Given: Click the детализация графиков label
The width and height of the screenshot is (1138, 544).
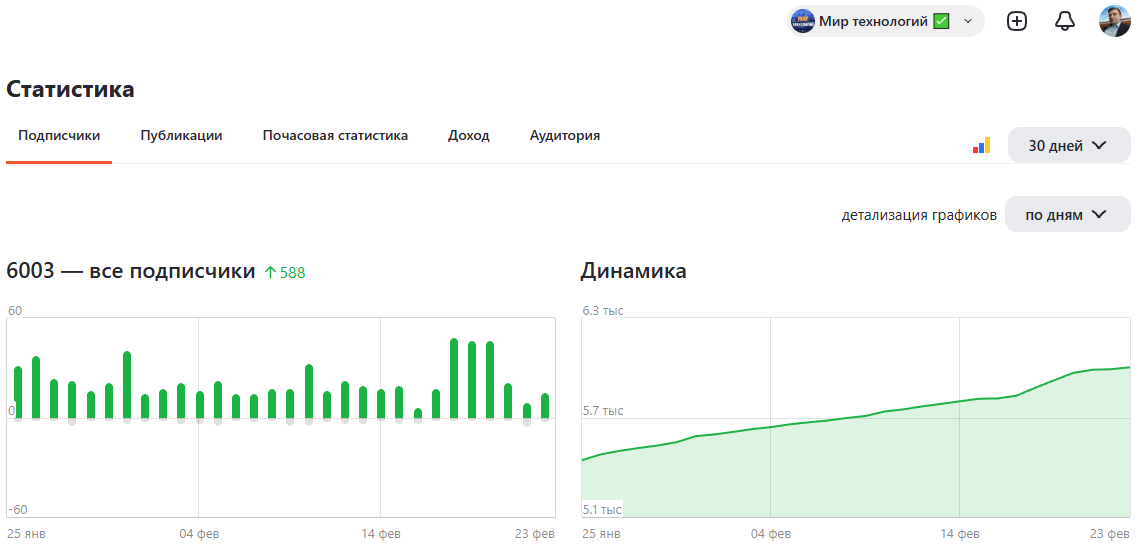Looking at the screenshot, I should click(x=919, y=215).
